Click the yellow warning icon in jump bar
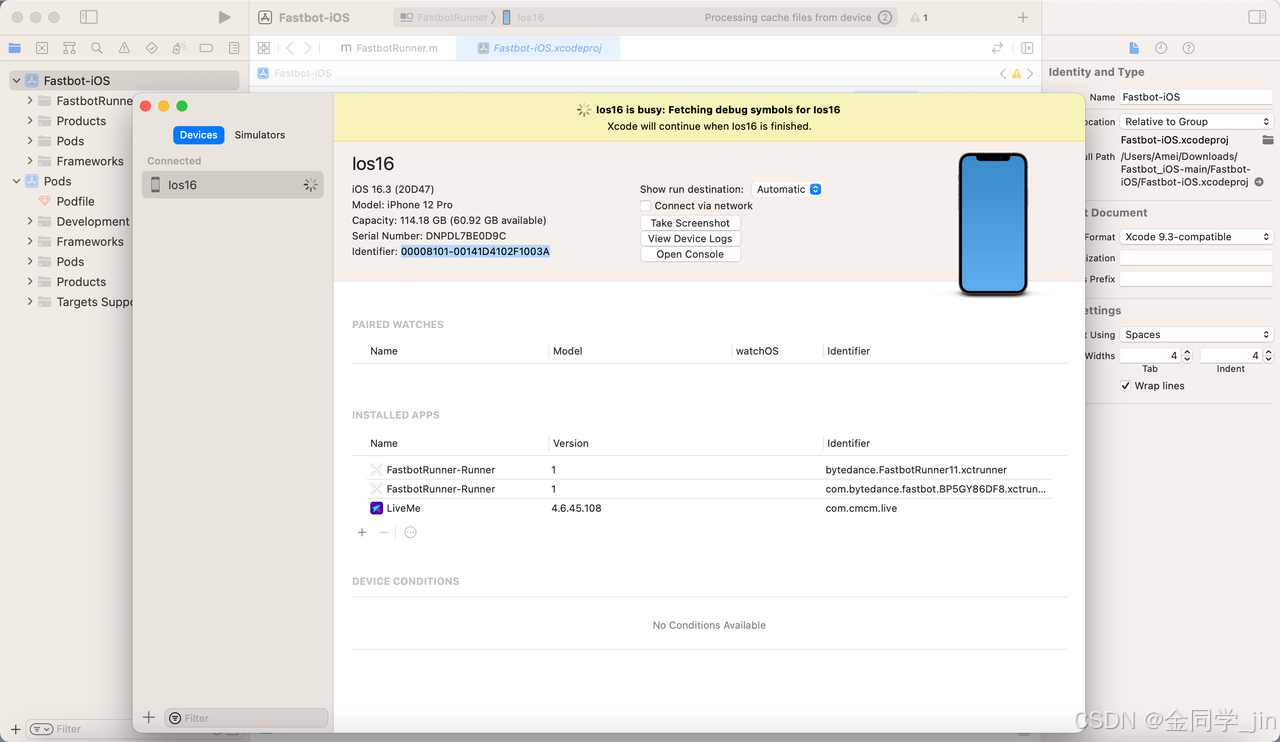The height and width of the screenshot is (742, 1280). pyautogui.click(x=1017, y=74)
